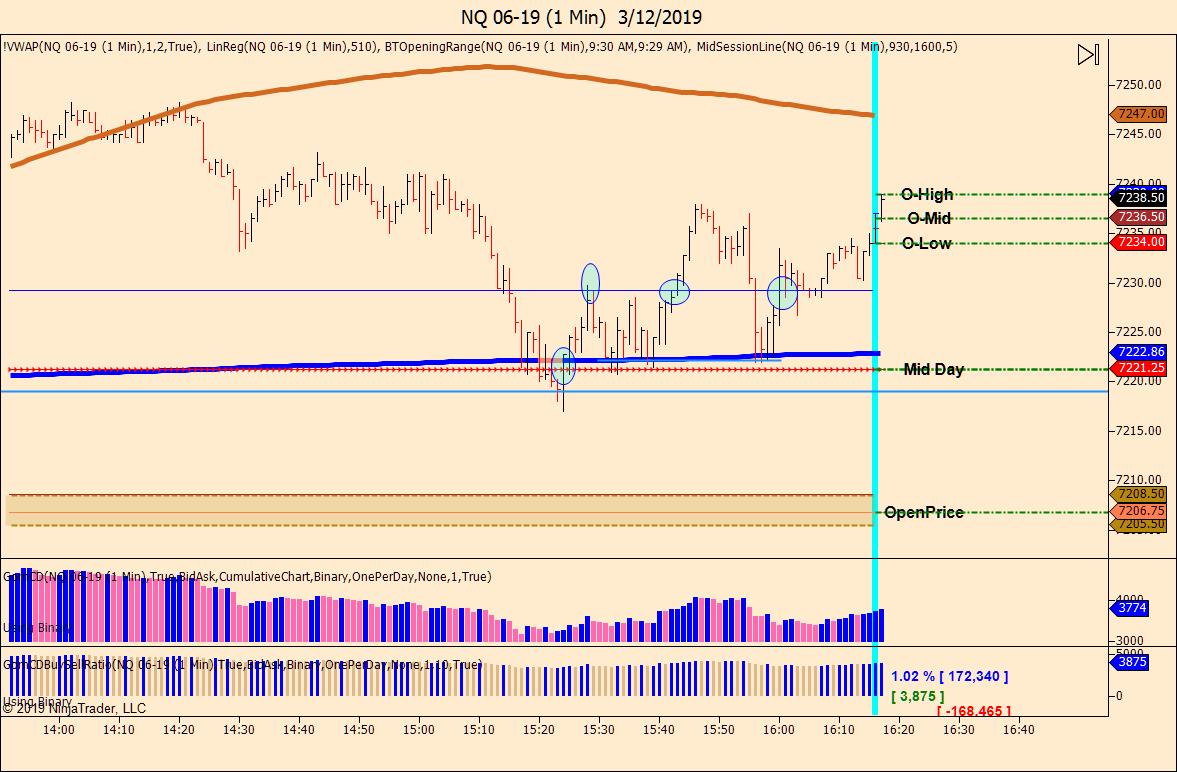Select the red 7234.00 price marker
1177x772 pixels.
tap(1138, 242)
